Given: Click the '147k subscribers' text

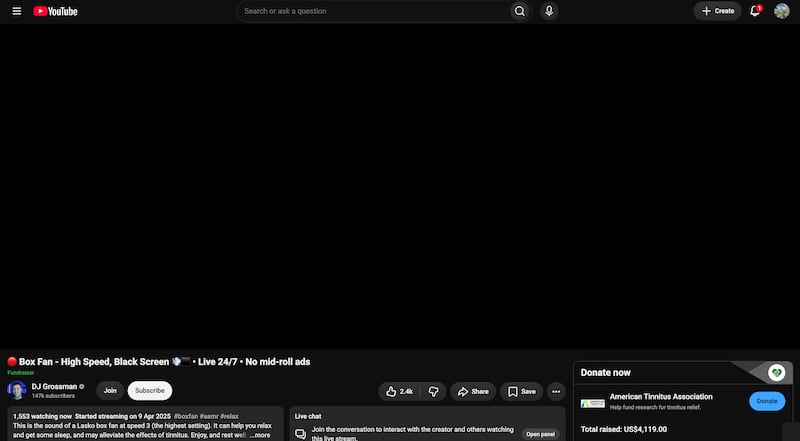Looking at the screenshot, I should [53, 396].
